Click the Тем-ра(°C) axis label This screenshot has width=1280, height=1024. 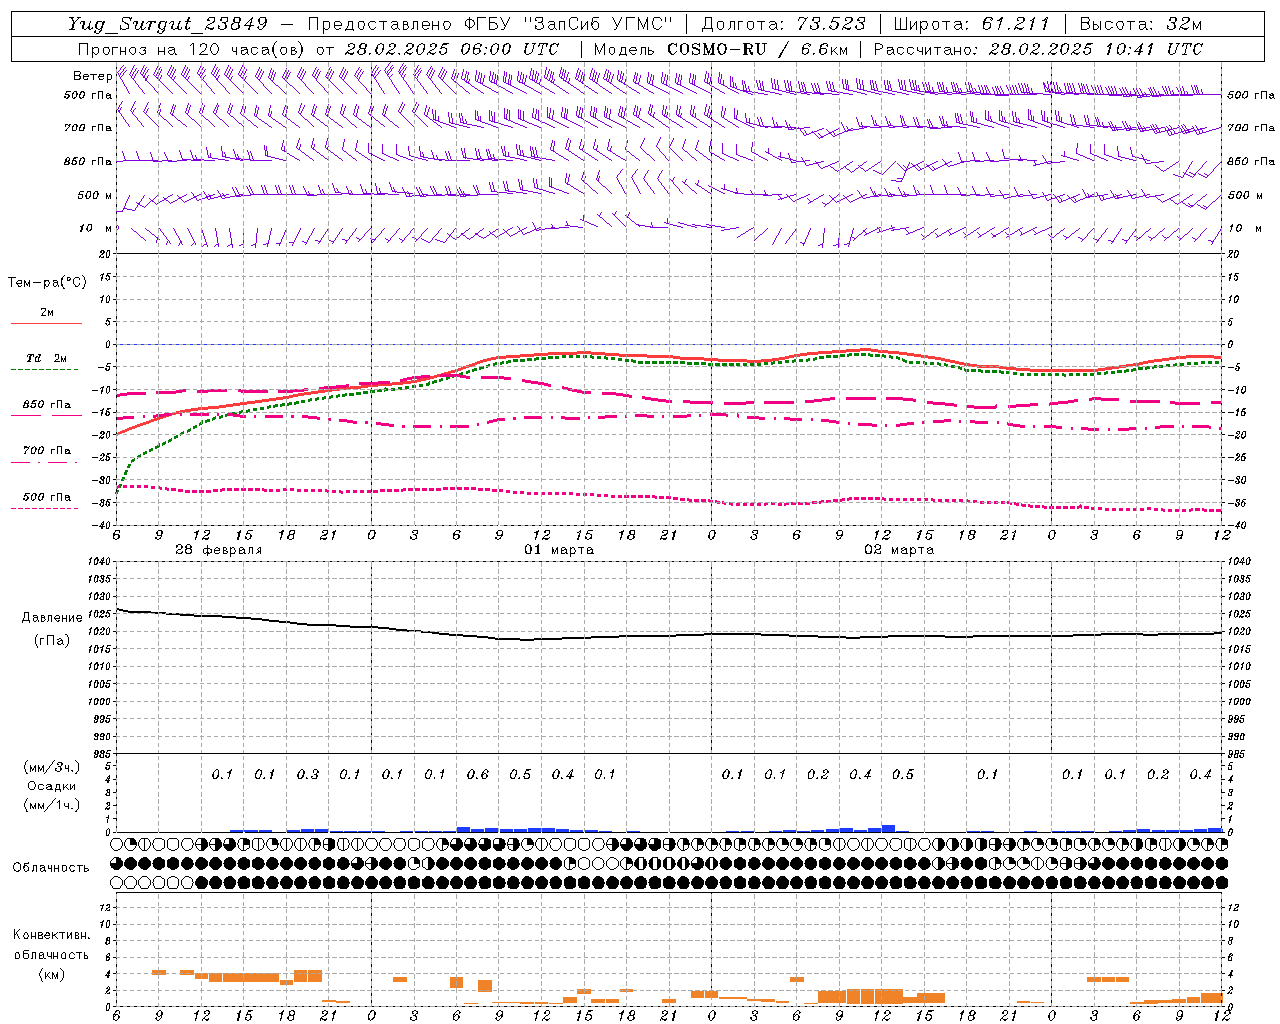click(47, 283)
